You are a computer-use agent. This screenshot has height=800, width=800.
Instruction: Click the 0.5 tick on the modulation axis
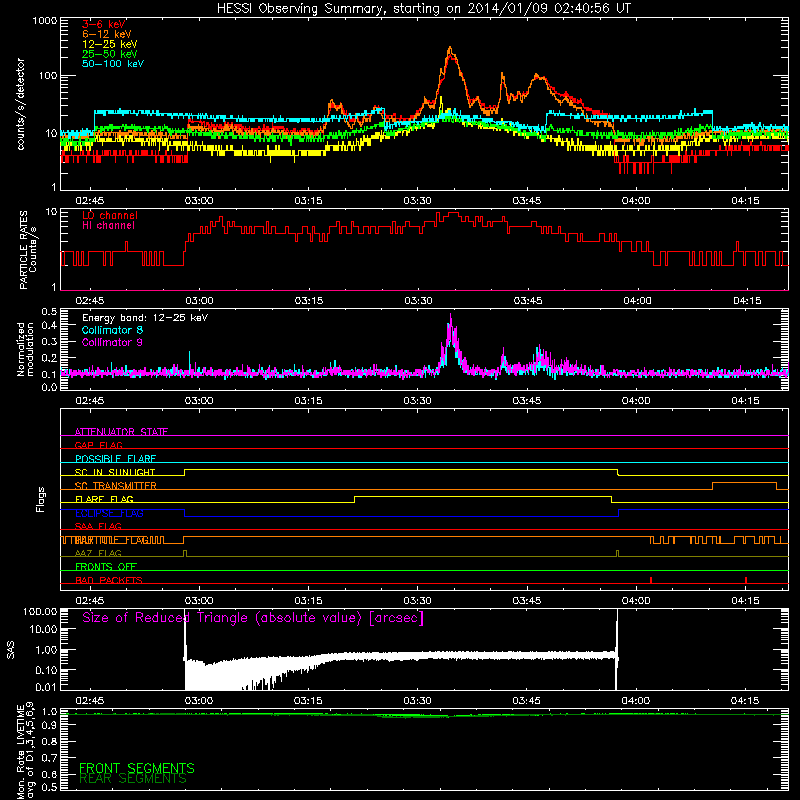pyautogui.click(x=49, y=311)
